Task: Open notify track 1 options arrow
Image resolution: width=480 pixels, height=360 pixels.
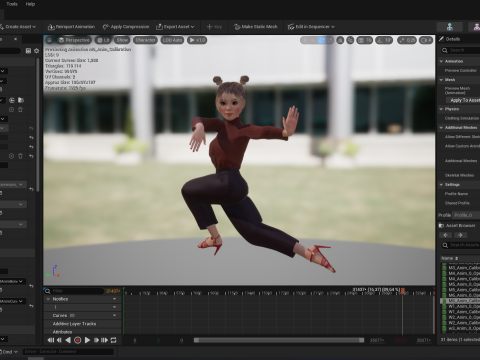Action: 115,307
